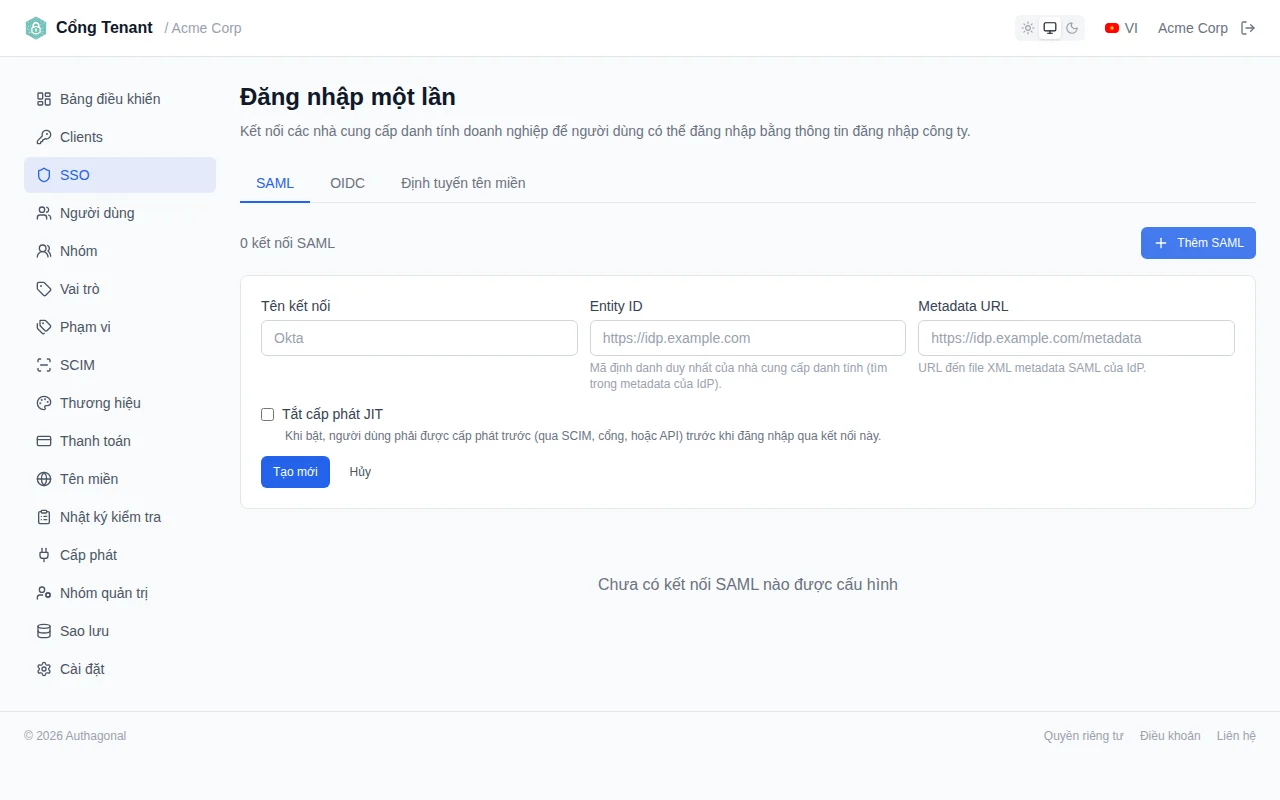Select system theme monitor icon
The width and height of the screenshot is (1280, 800).
1050,28
